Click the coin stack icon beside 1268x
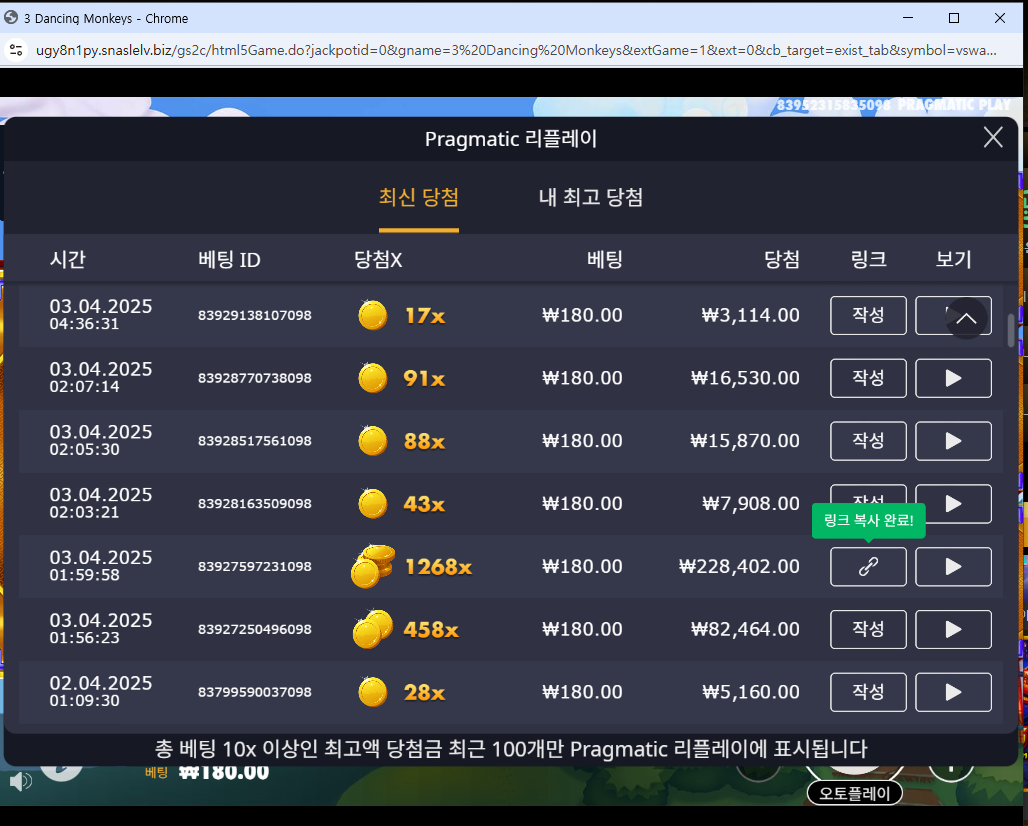The height and width of the screenshot is (826, 1028). click(373, 566)
